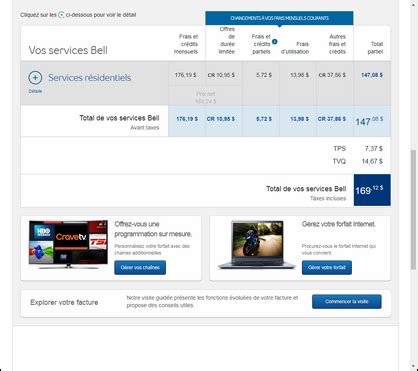Image resolution: width=418 pixels, height=371 pixels.
Task: Open the Détails link under Services résidentiels
Action: point(35,91)
